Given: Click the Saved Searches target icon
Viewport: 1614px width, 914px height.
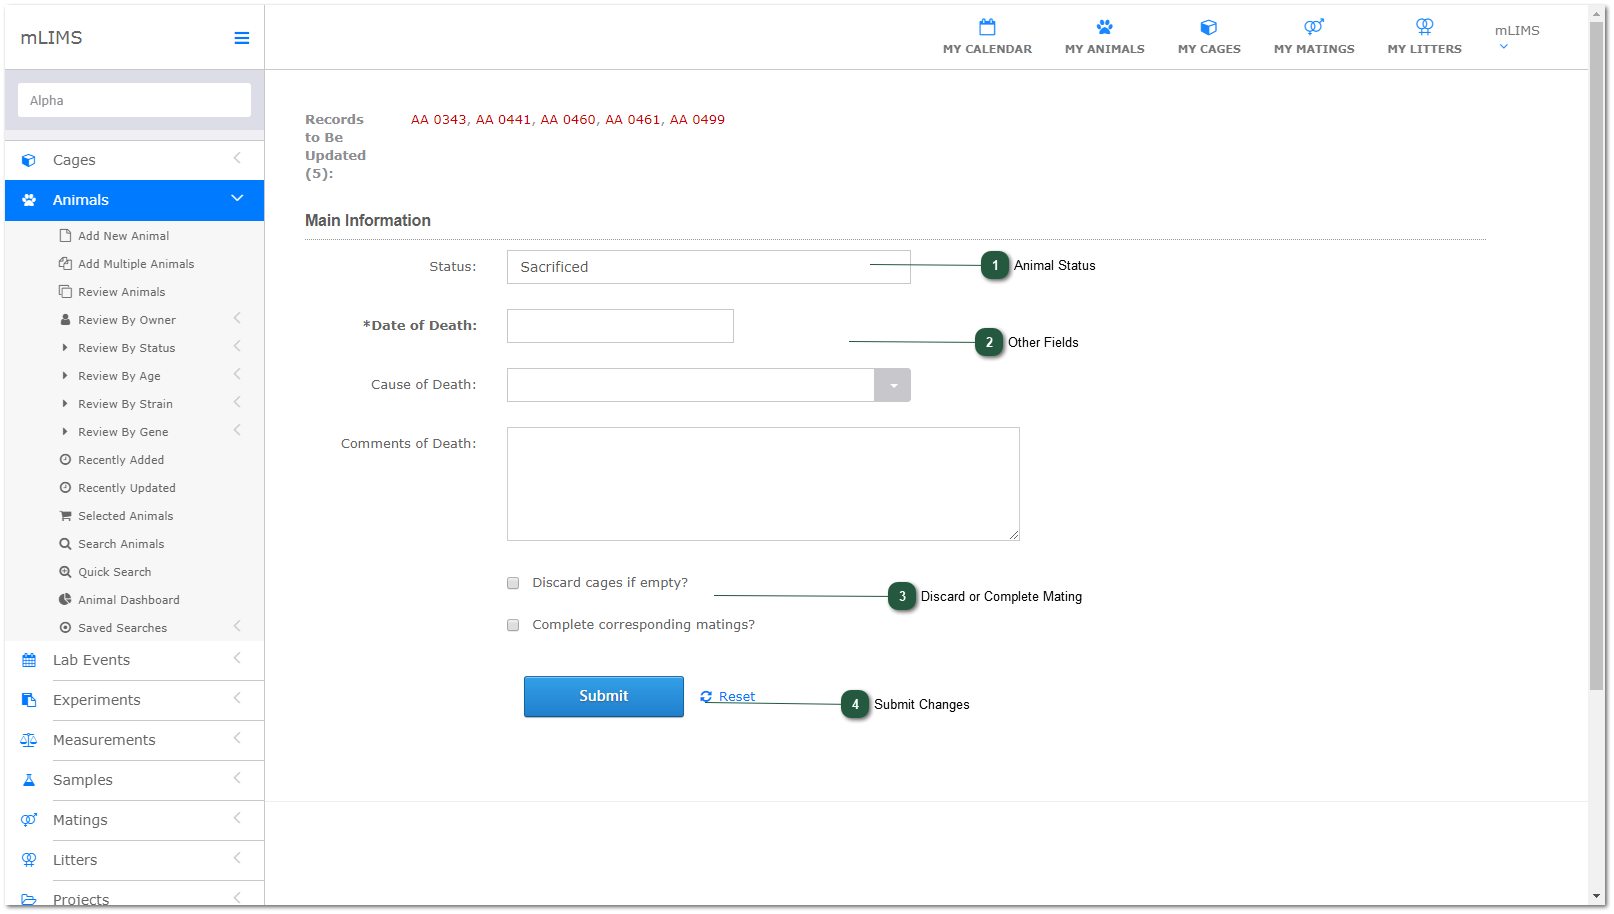Looking at the screenshot, I should (65, 628).
